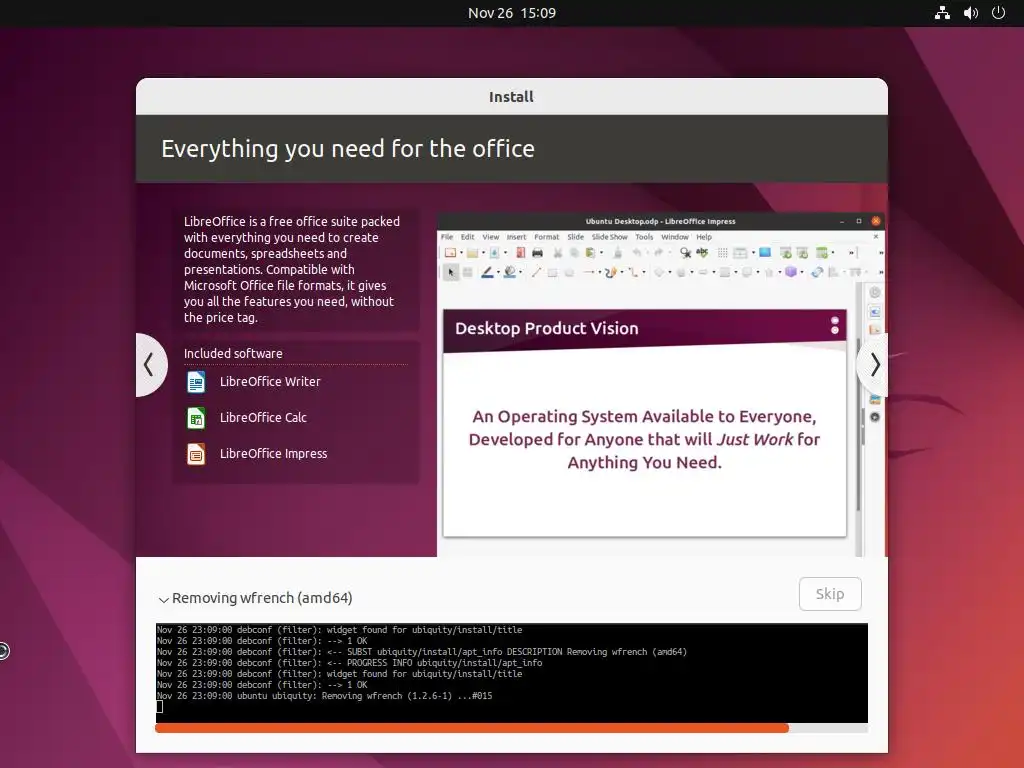Click Desktop Product Vision slide title
1024x768 pixels.
[547, 328]
